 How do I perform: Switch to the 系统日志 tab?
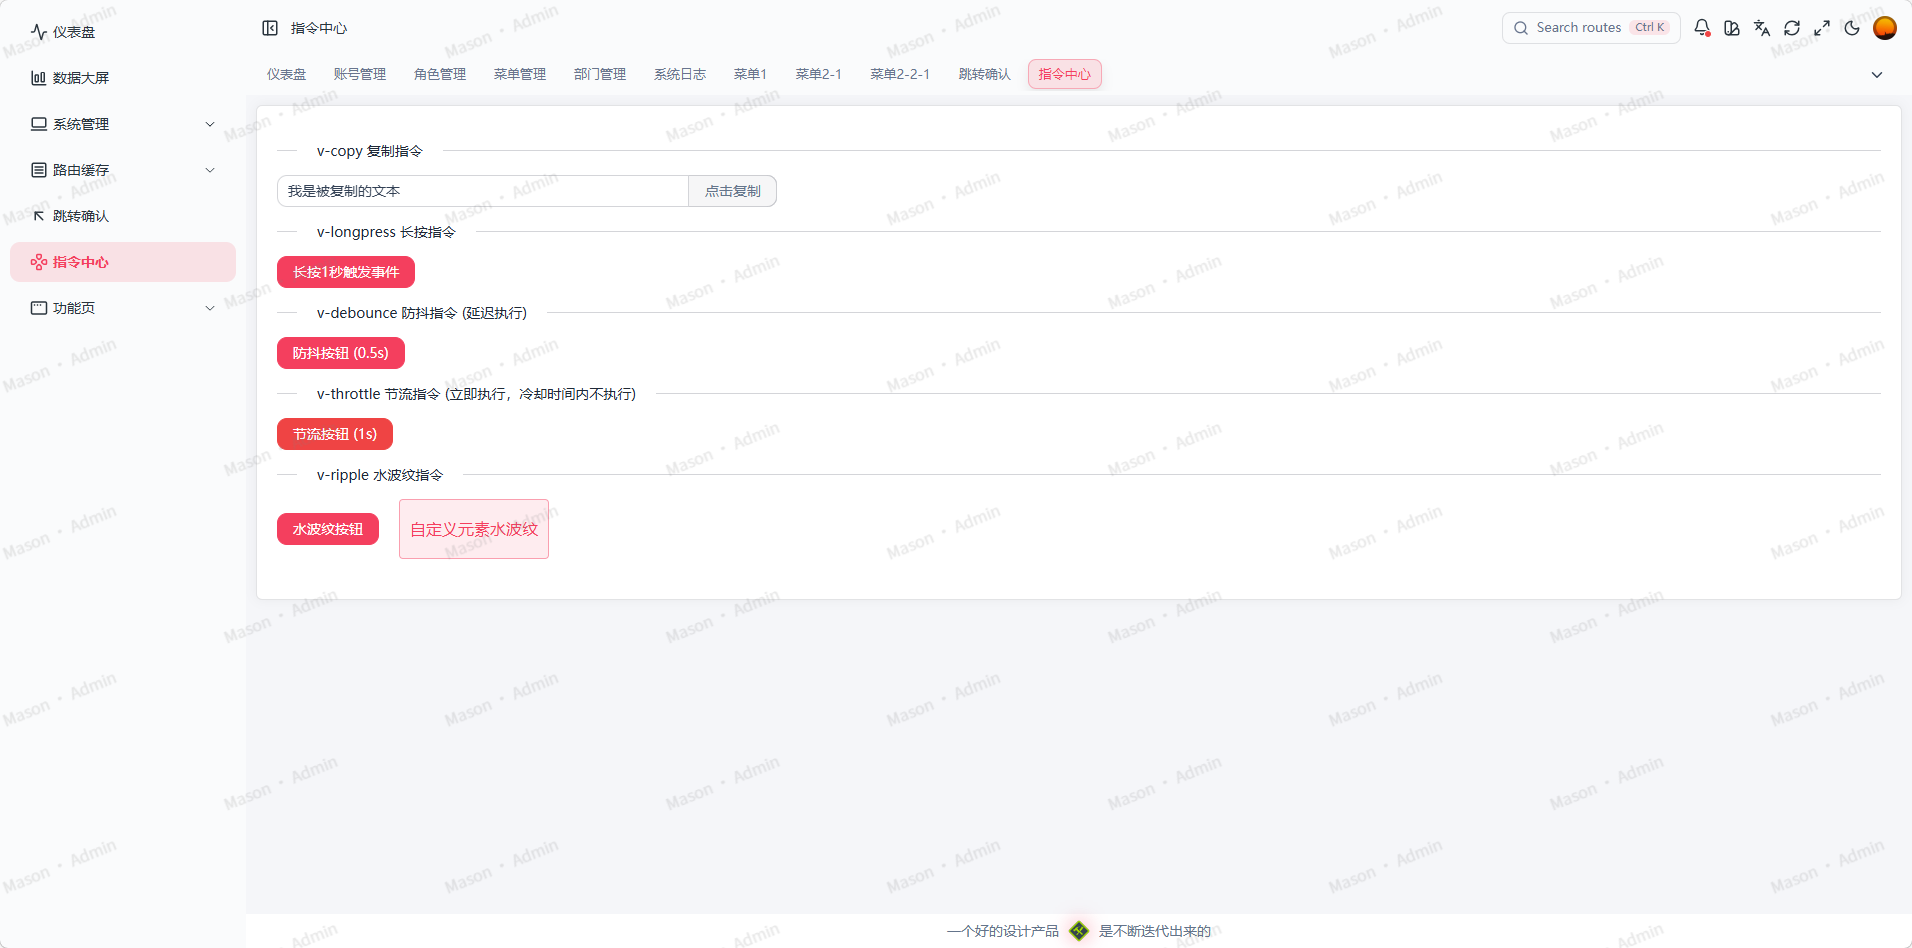point(679,73)
